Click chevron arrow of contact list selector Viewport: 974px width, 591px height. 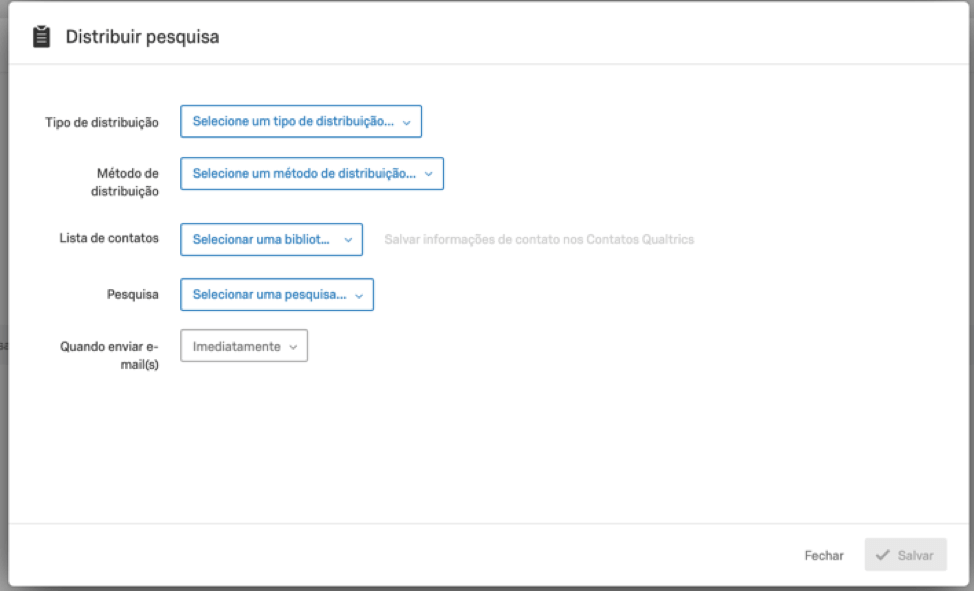(x=348, y=241)
